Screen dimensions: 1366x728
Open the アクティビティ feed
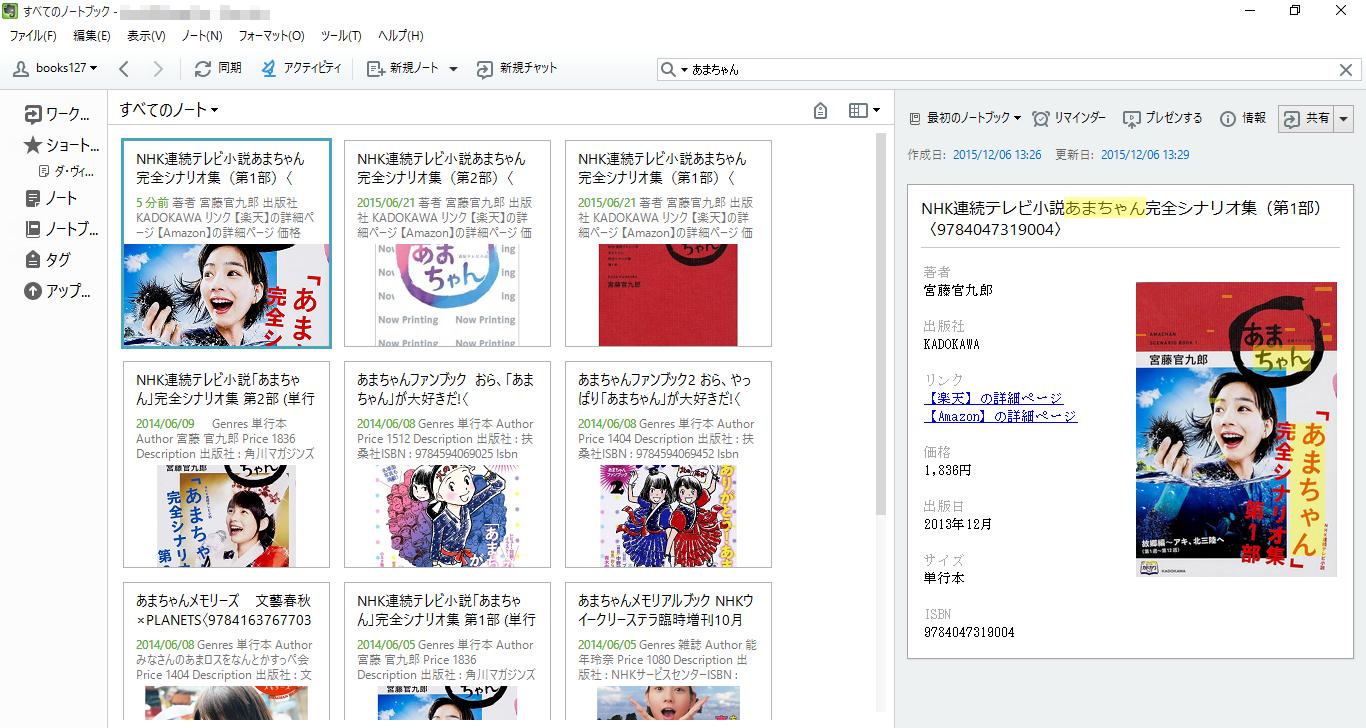click(301, 68)
